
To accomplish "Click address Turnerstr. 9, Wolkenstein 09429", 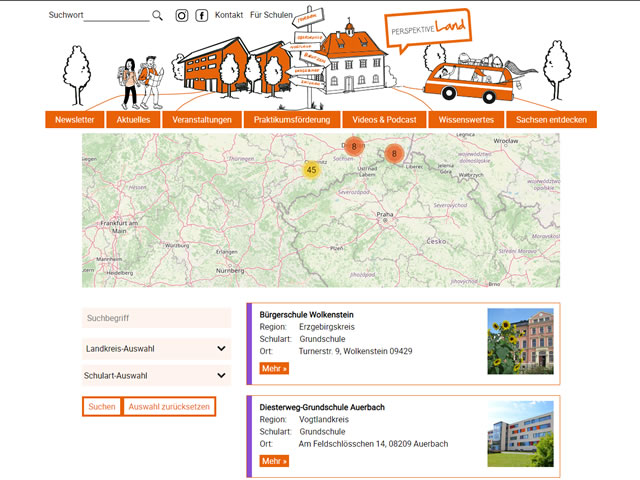I will click(x=356, y=351).
